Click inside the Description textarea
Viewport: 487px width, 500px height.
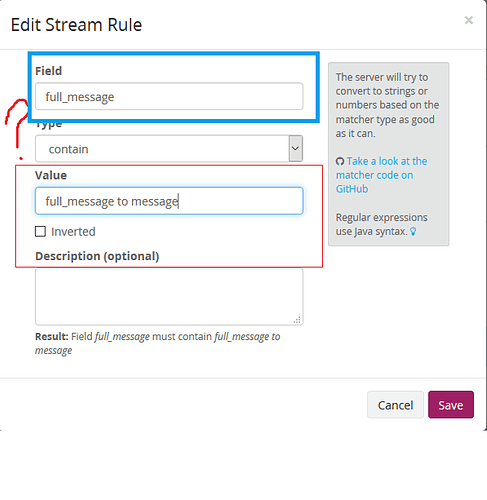pos(169,297)
